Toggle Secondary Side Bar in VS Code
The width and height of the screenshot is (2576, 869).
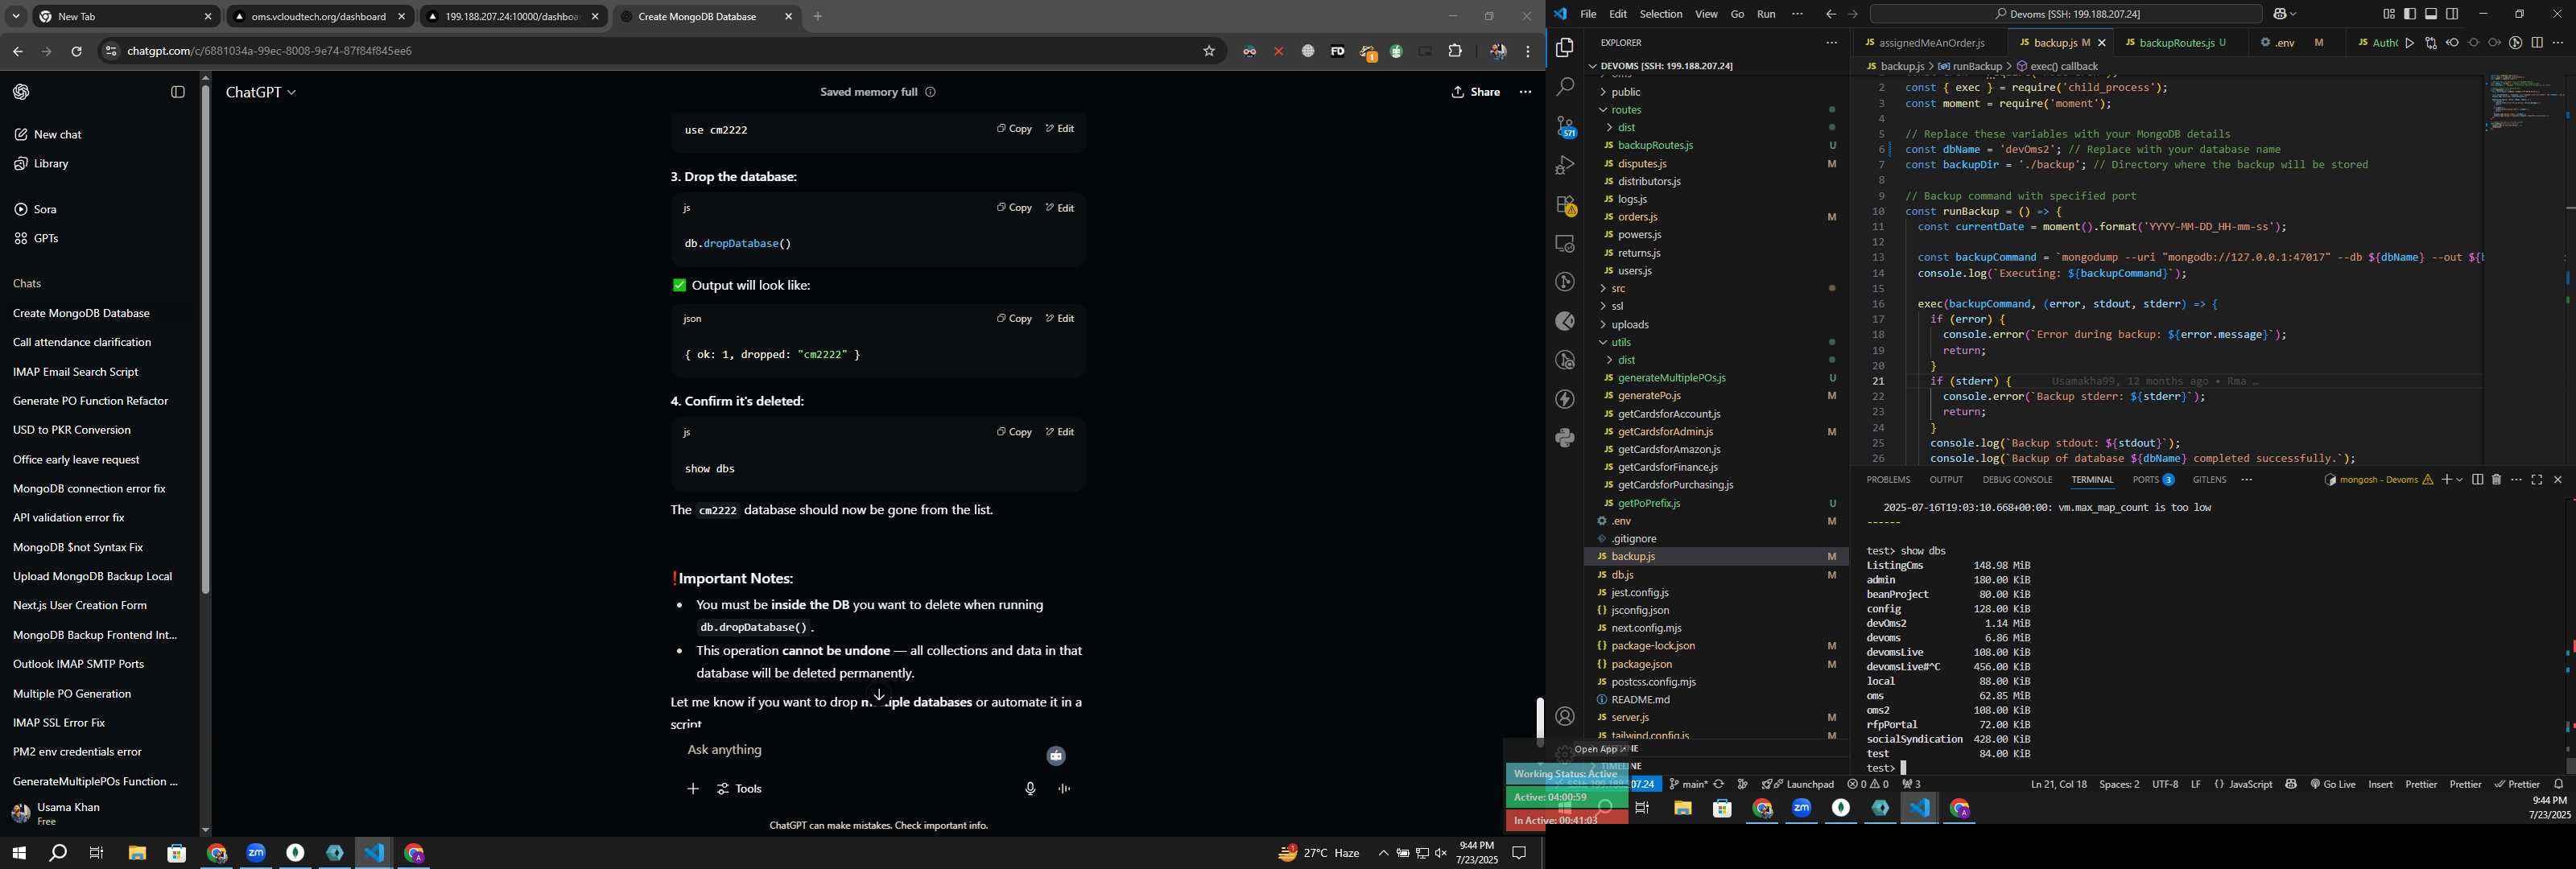point(2452,14)
